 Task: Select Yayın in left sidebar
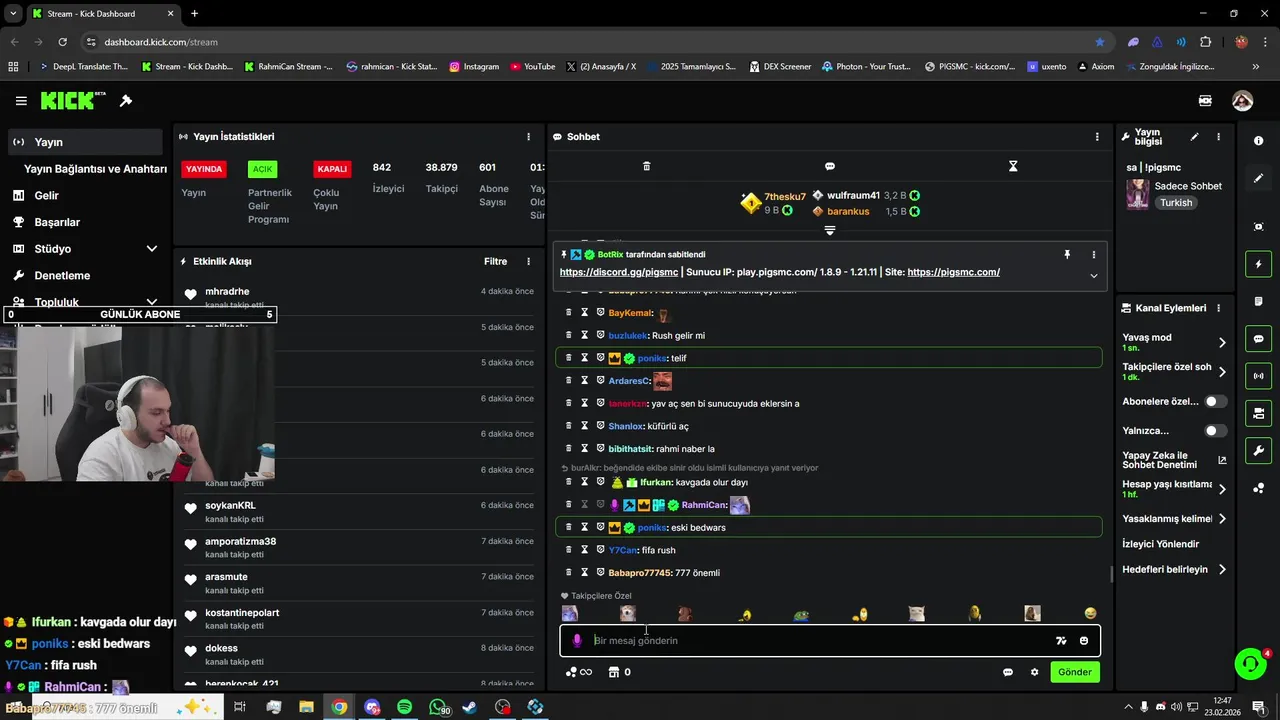click(85, 142)
